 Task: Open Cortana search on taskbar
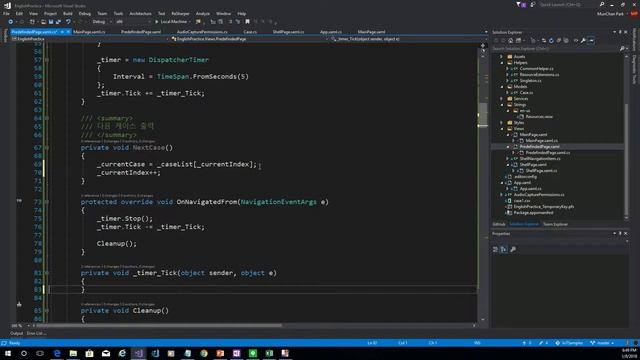[24, 353]
